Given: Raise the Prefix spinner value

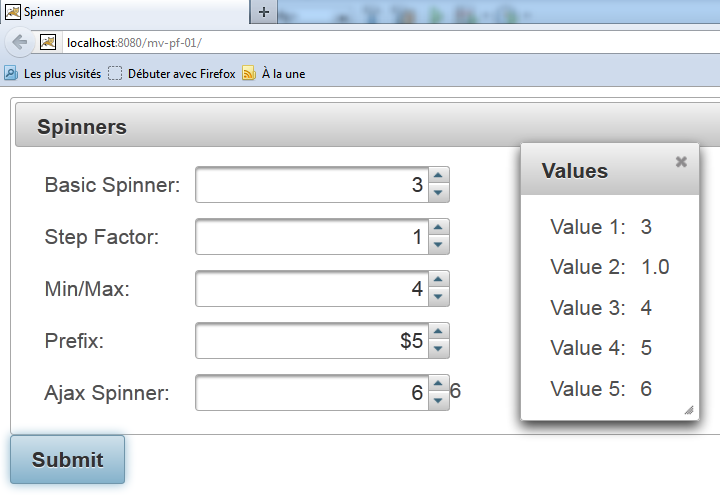Looking at the screenshot, I should [x=439, y=332].
